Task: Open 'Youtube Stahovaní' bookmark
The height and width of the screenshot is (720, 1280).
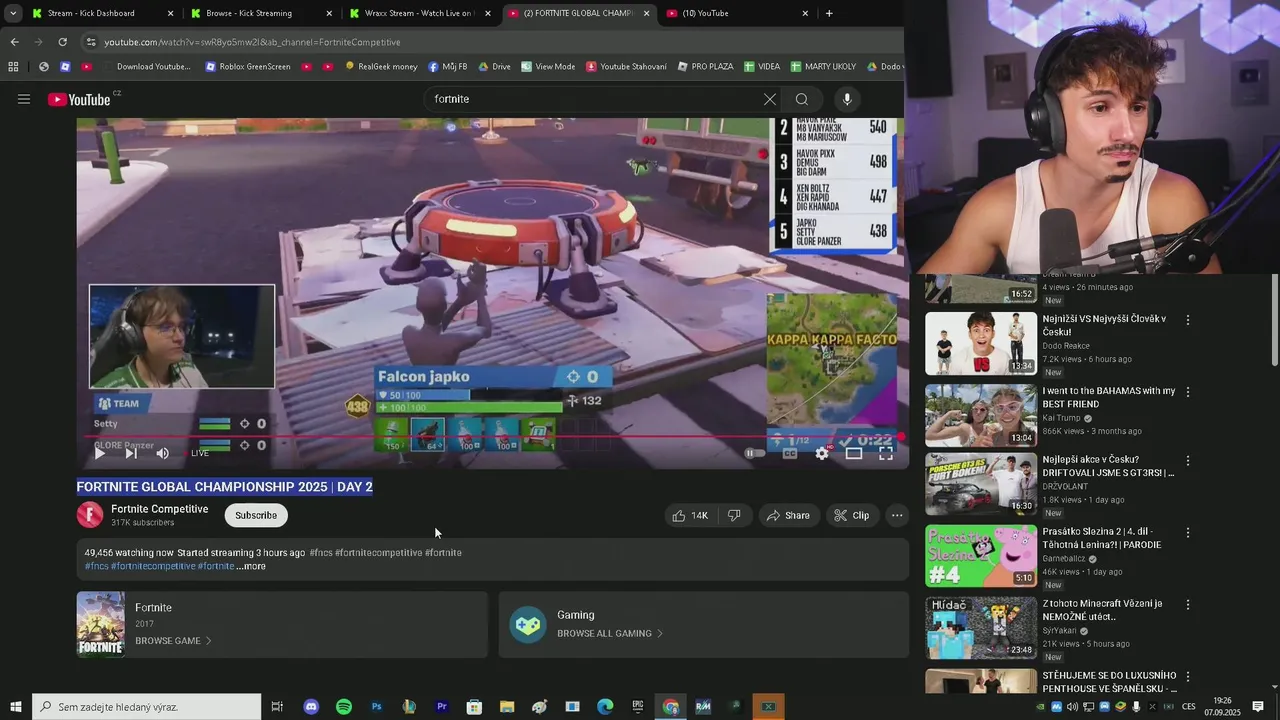Action: pos(626,67)
